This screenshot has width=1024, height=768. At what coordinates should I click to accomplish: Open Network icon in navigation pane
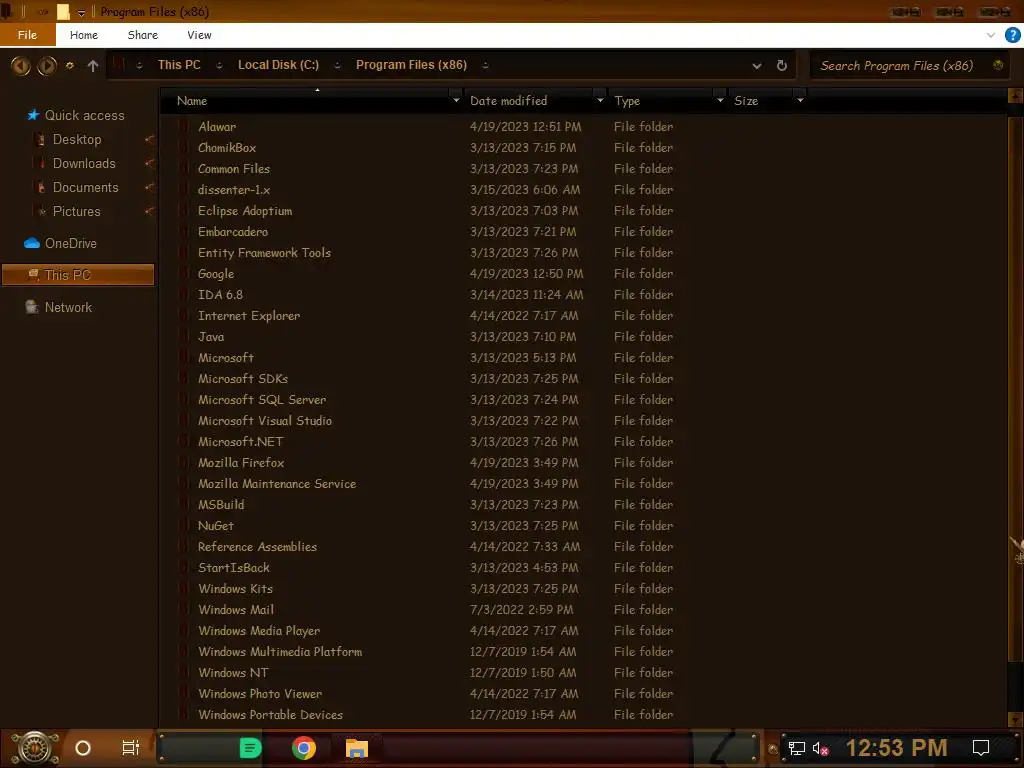(x=32, y=308)
